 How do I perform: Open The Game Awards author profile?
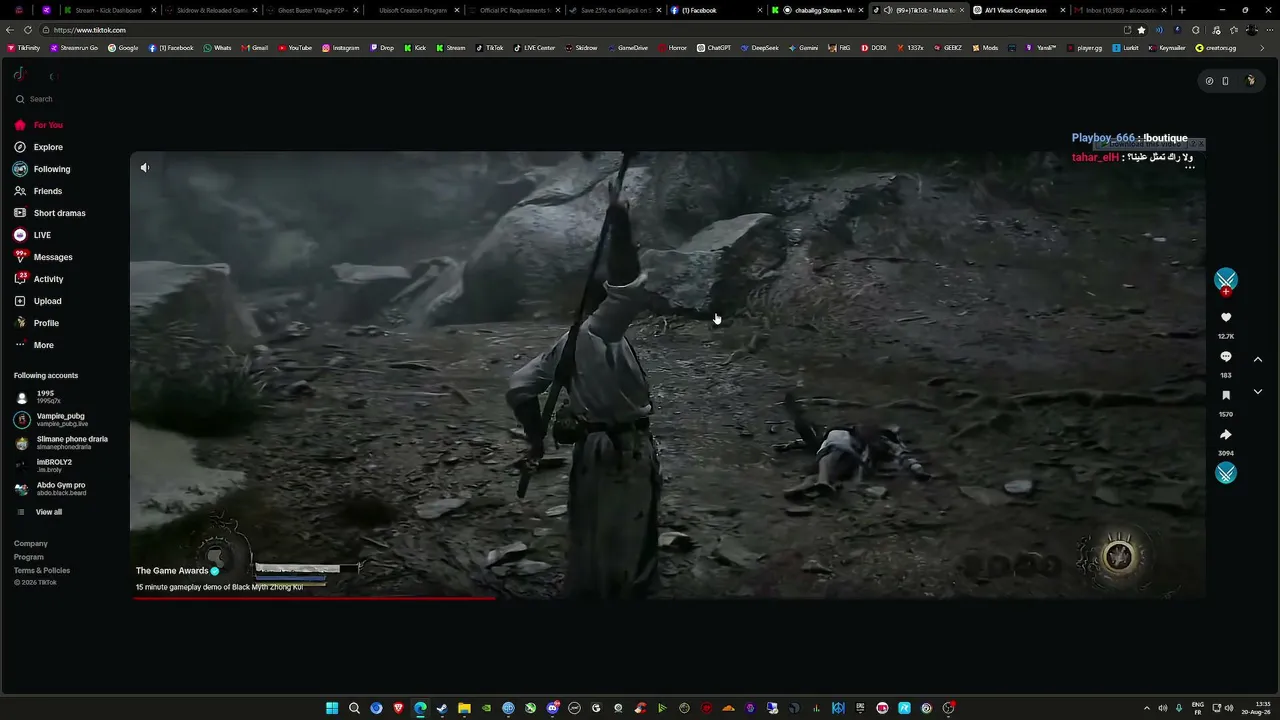point(172,571)
